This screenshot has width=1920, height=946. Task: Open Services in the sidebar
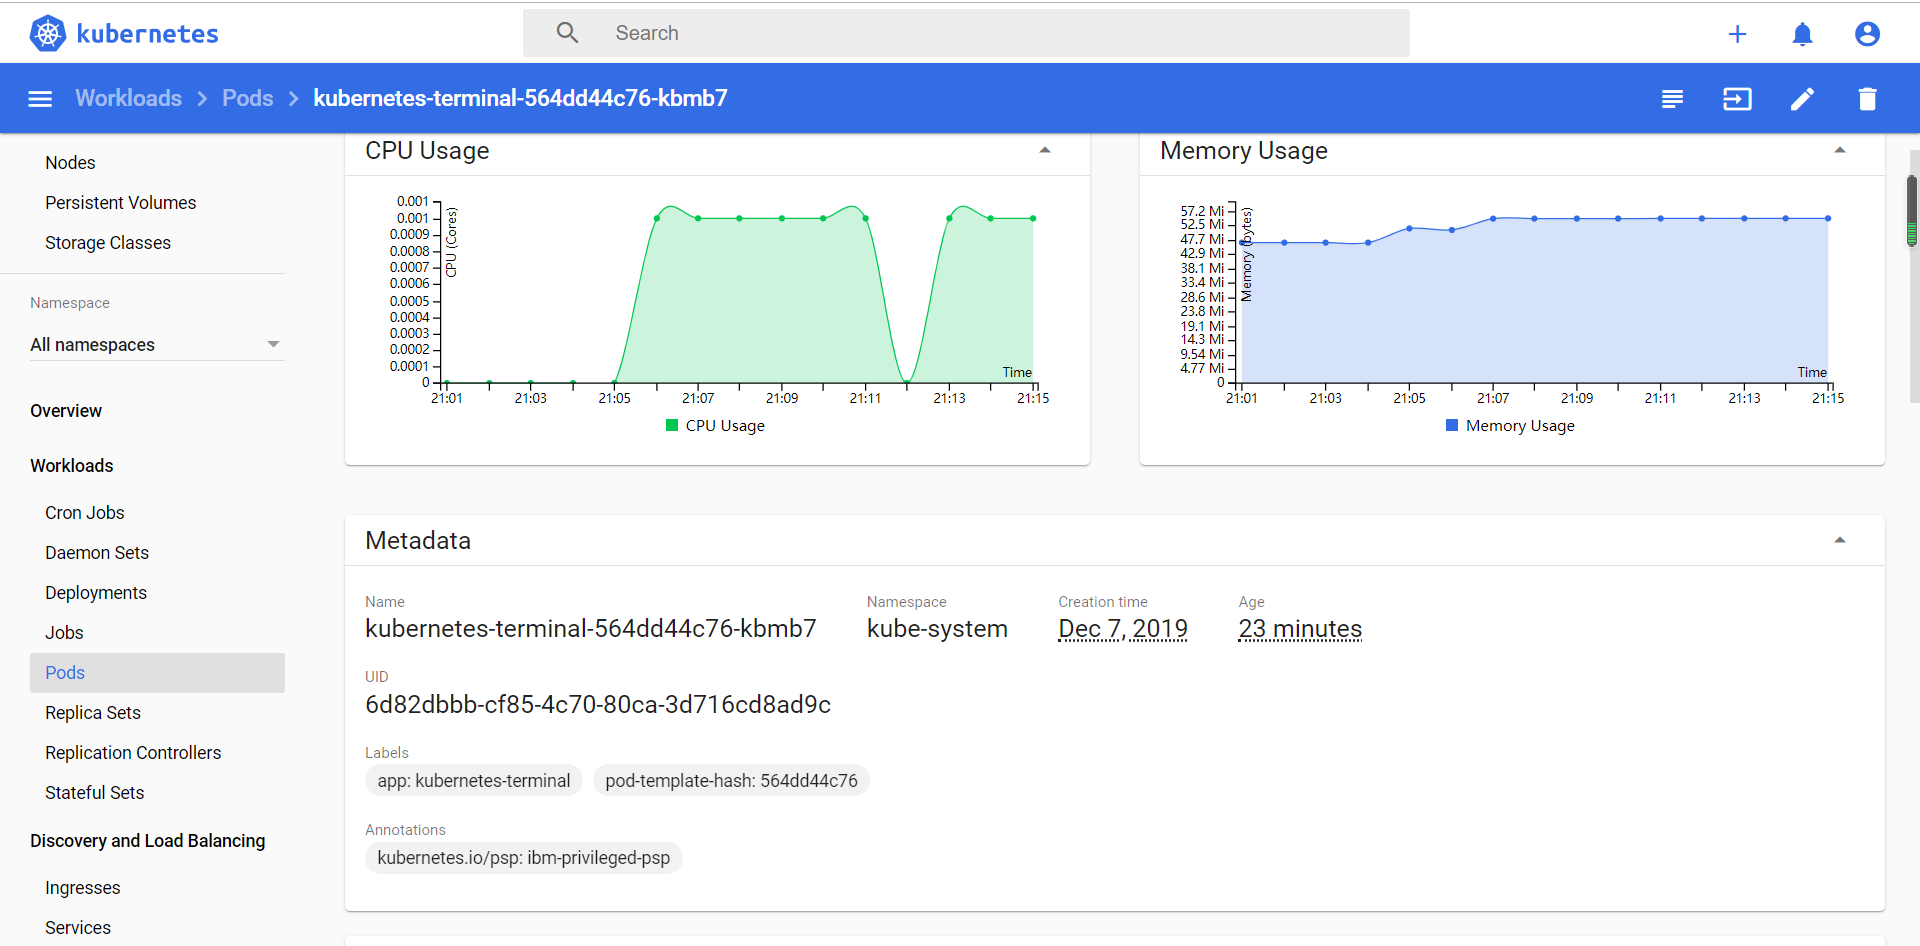[x=78, y=927]
